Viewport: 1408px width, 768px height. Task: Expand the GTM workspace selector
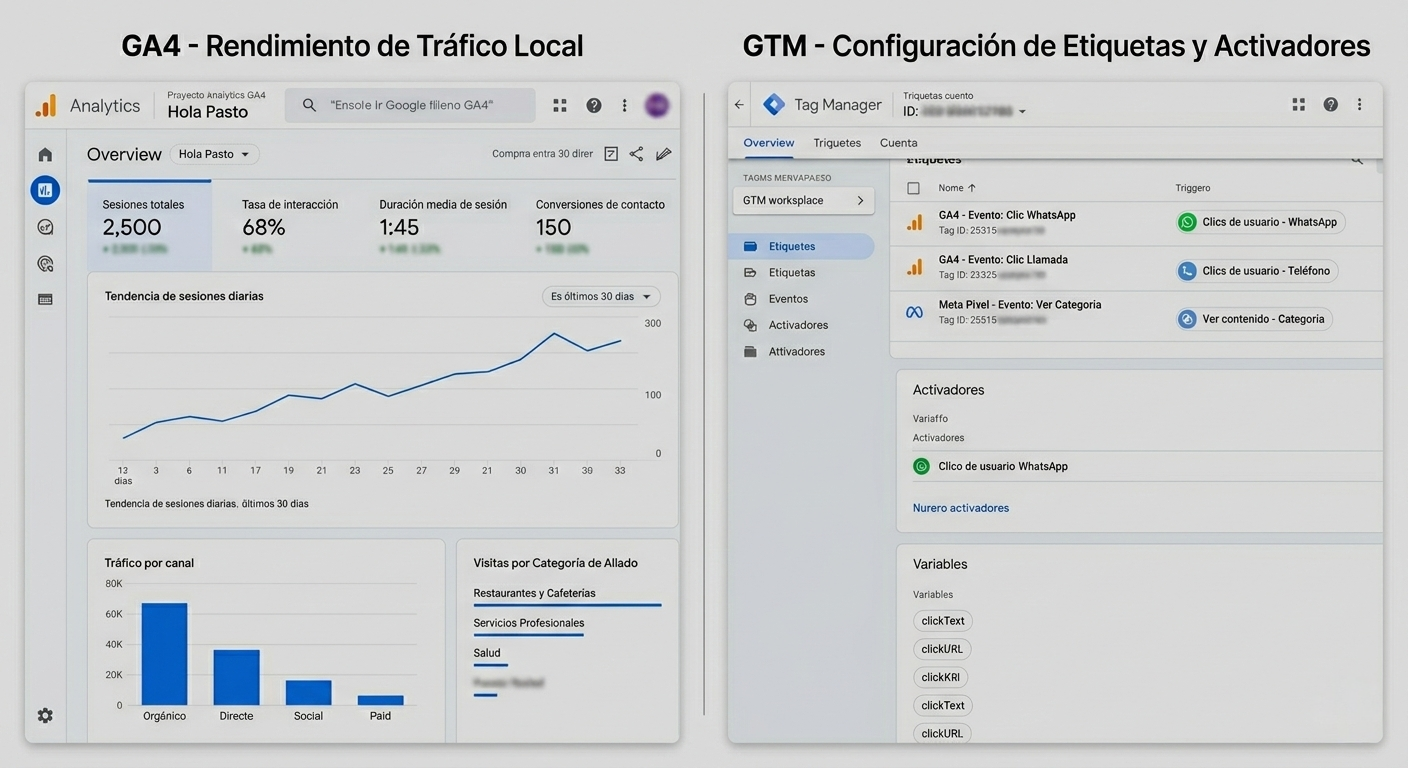point(803,200)
